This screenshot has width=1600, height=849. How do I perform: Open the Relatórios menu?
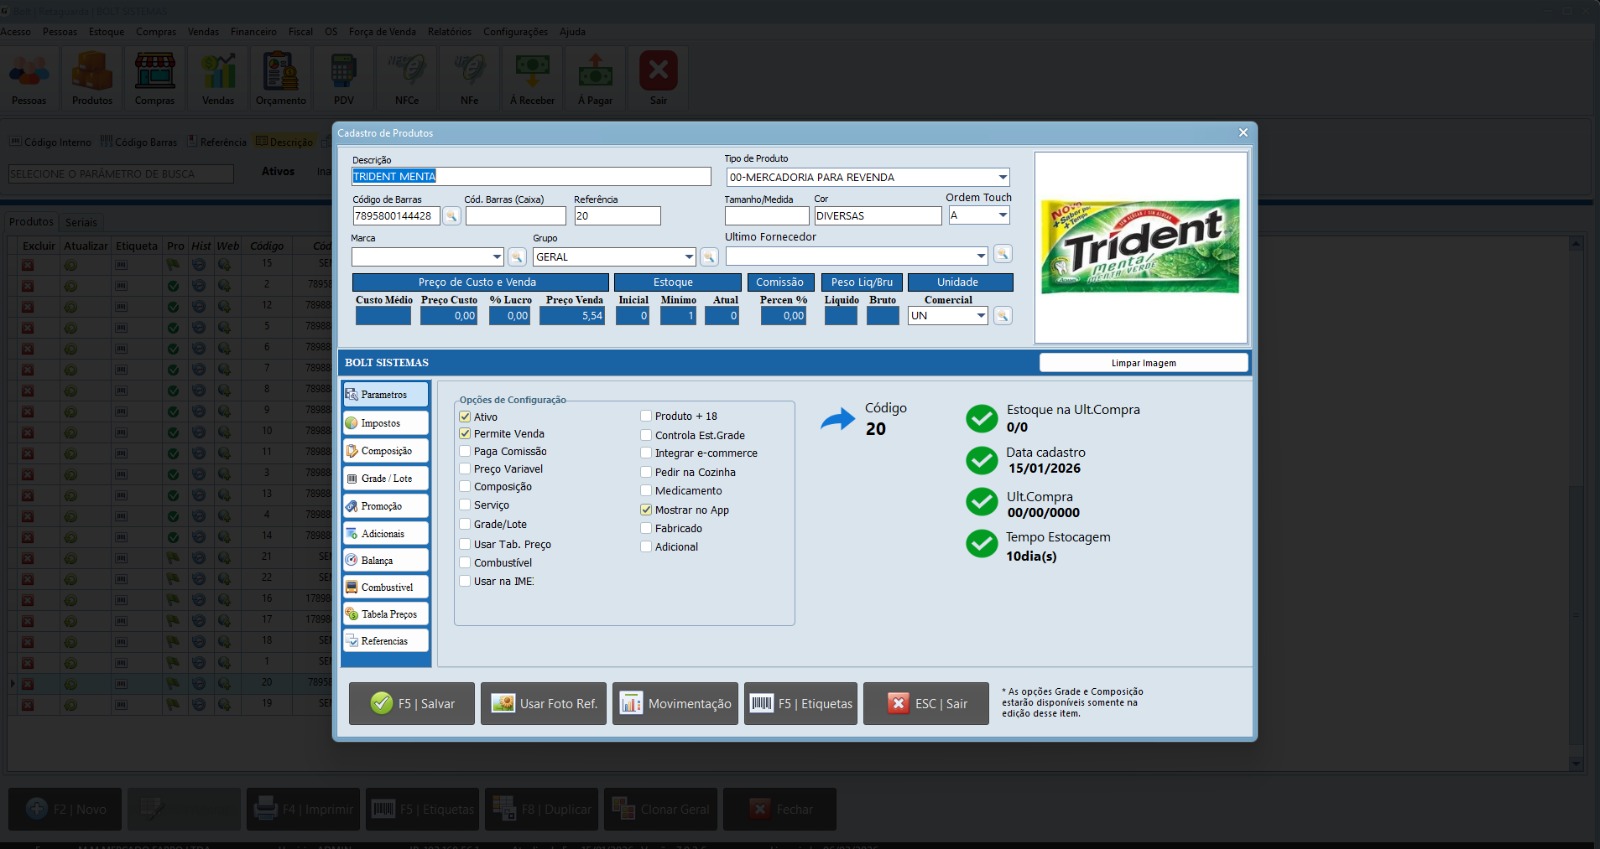pyautogui.click(x=450, y=32)
